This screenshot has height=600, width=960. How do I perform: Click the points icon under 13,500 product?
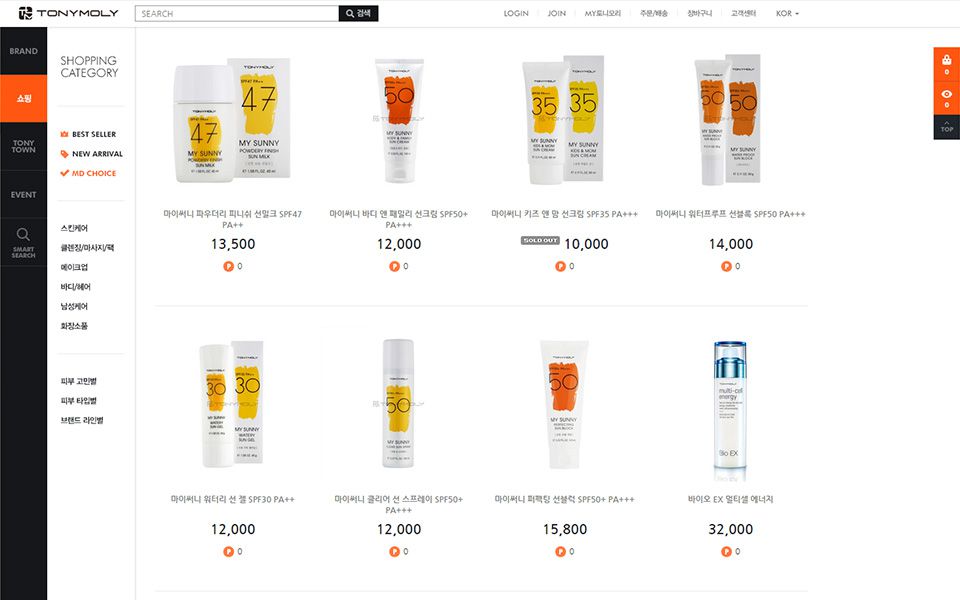tap(228, 266)
